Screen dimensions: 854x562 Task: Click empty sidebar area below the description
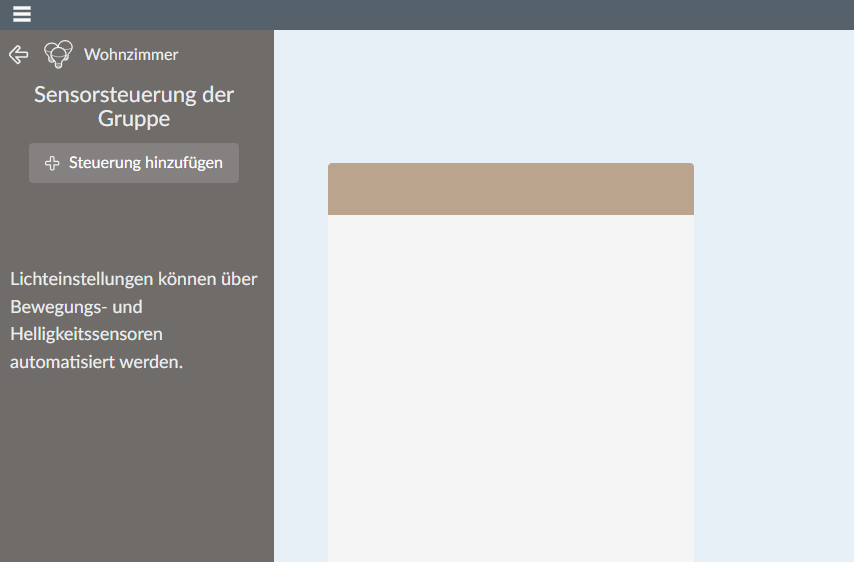click(x=136, y=470)
